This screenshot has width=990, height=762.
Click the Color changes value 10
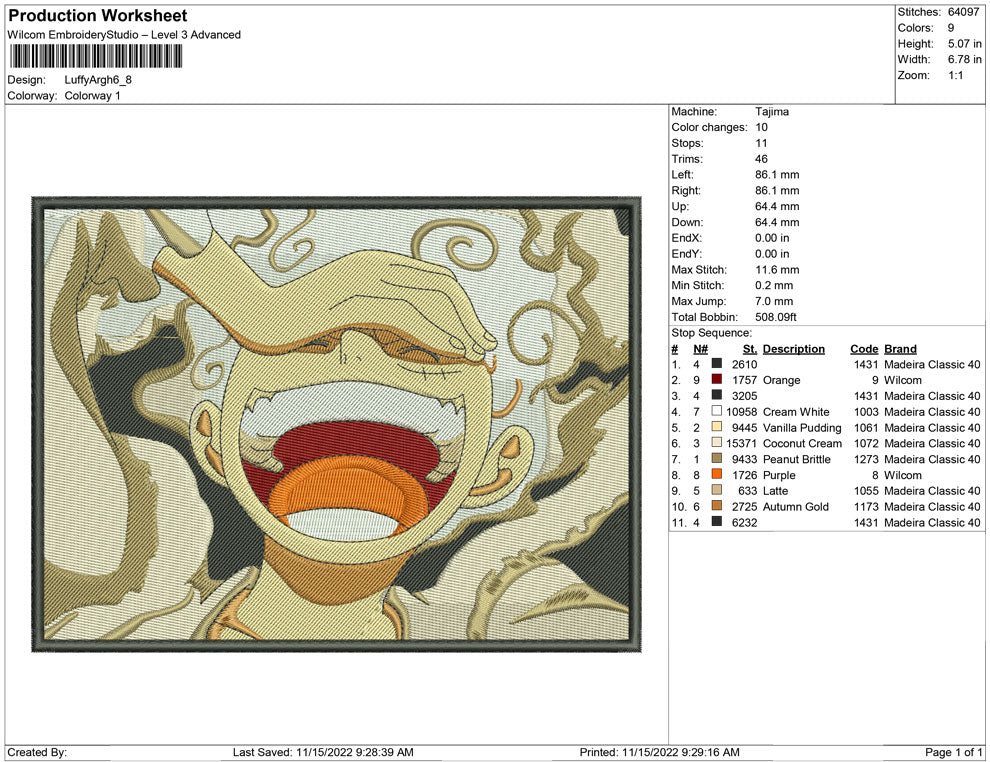pyautogui.click(x=761, y=127)
